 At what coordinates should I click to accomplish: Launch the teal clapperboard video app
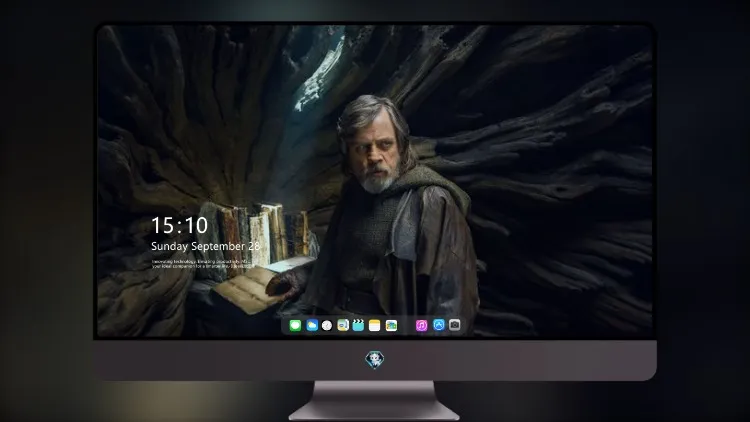coord(358,325)
